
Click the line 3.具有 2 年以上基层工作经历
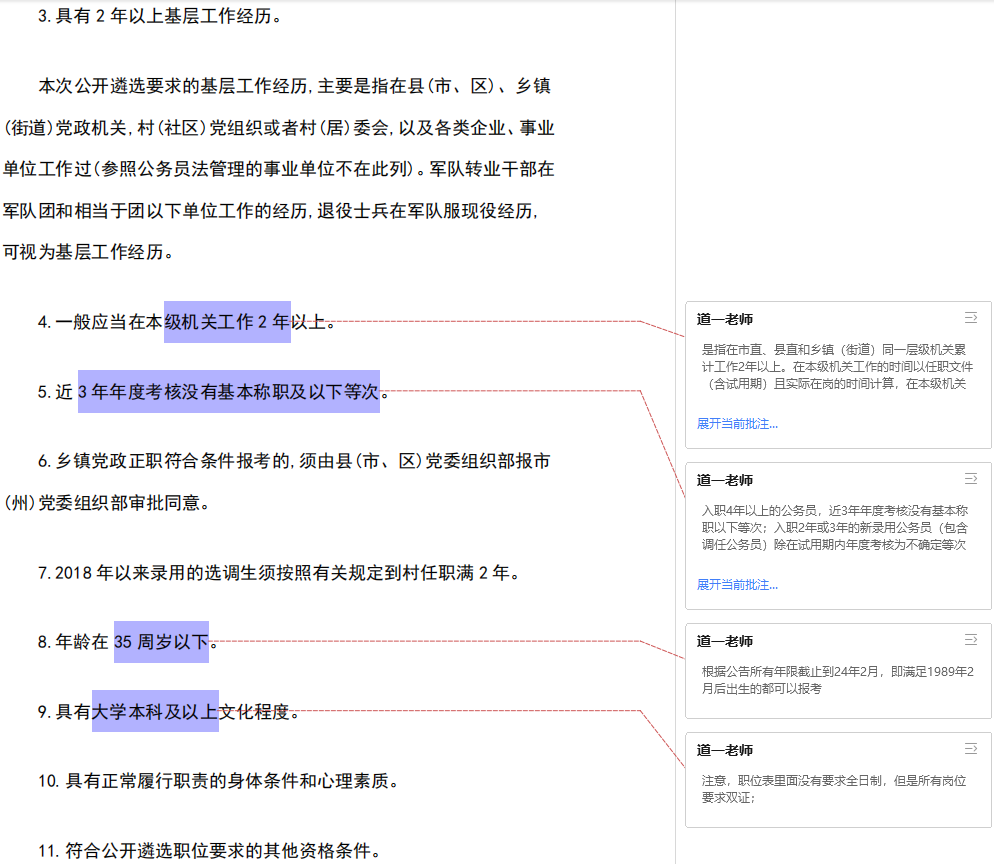[159, 16]
